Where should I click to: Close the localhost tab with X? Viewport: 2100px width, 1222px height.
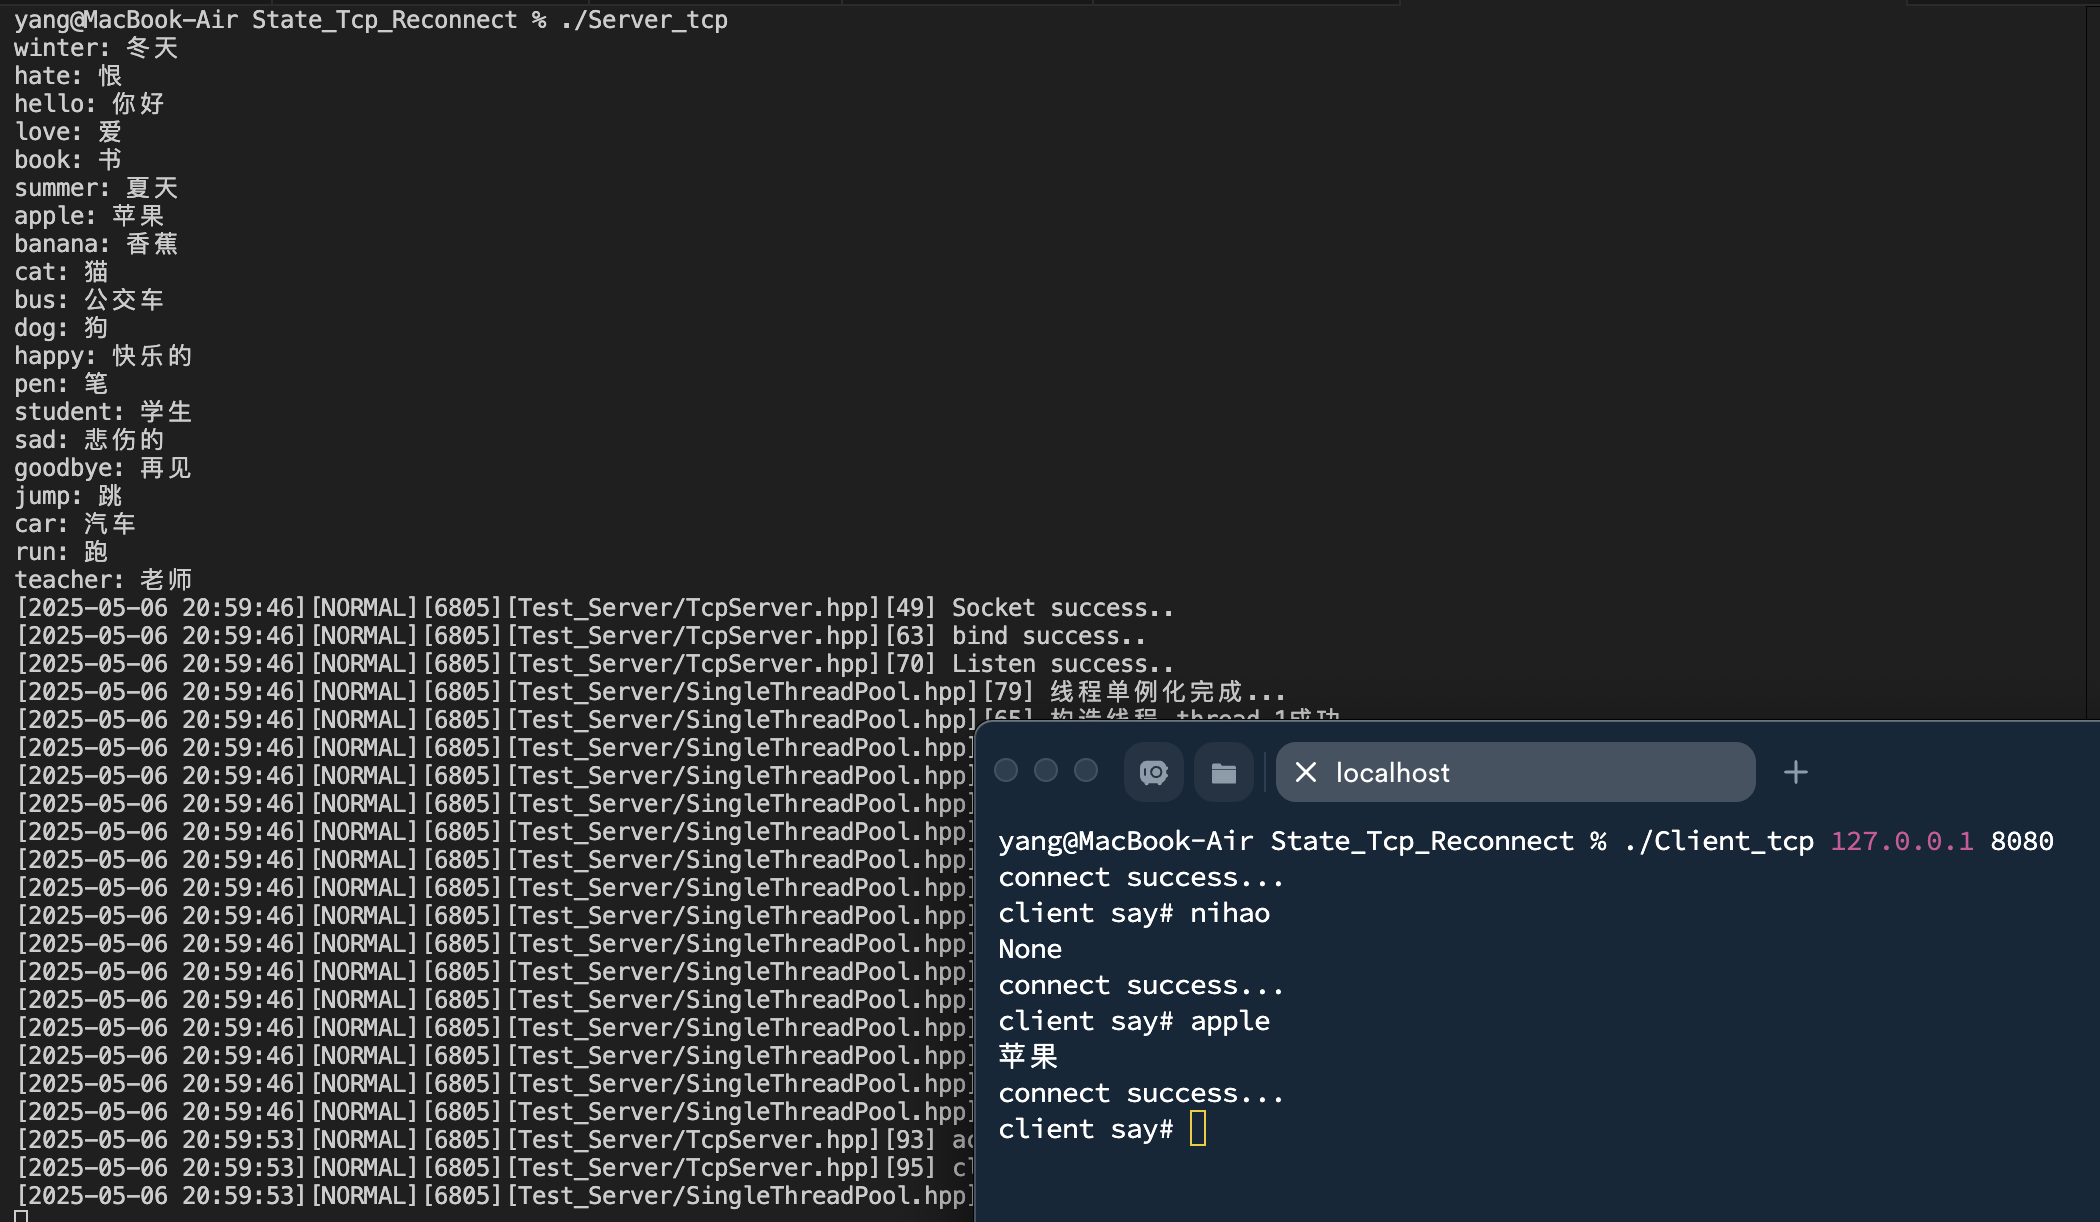click(1305, 772)
